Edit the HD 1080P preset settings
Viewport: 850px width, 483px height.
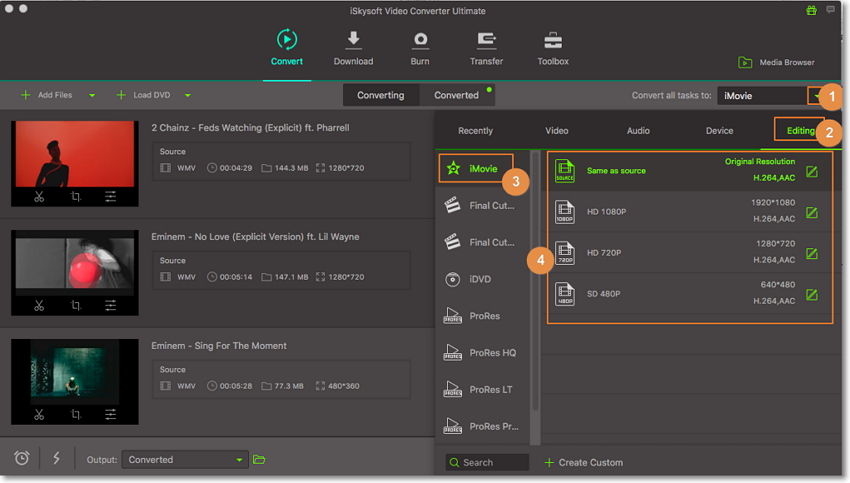(812, 212)
